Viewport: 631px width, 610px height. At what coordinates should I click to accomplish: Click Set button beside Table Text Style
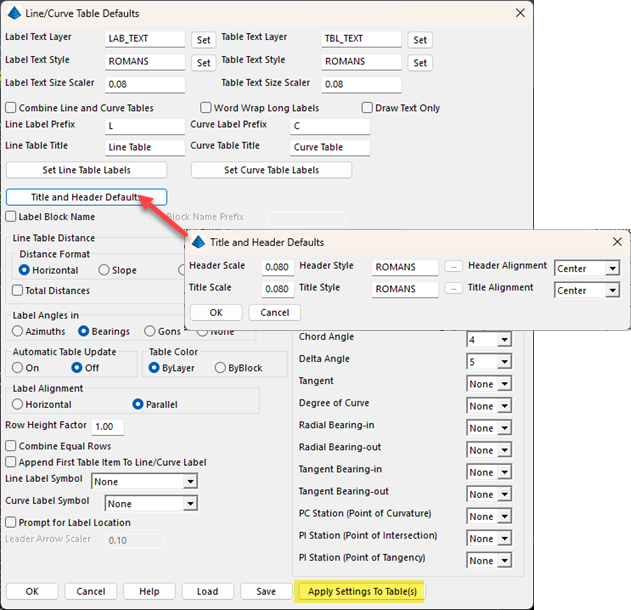[x=420, y=62]
